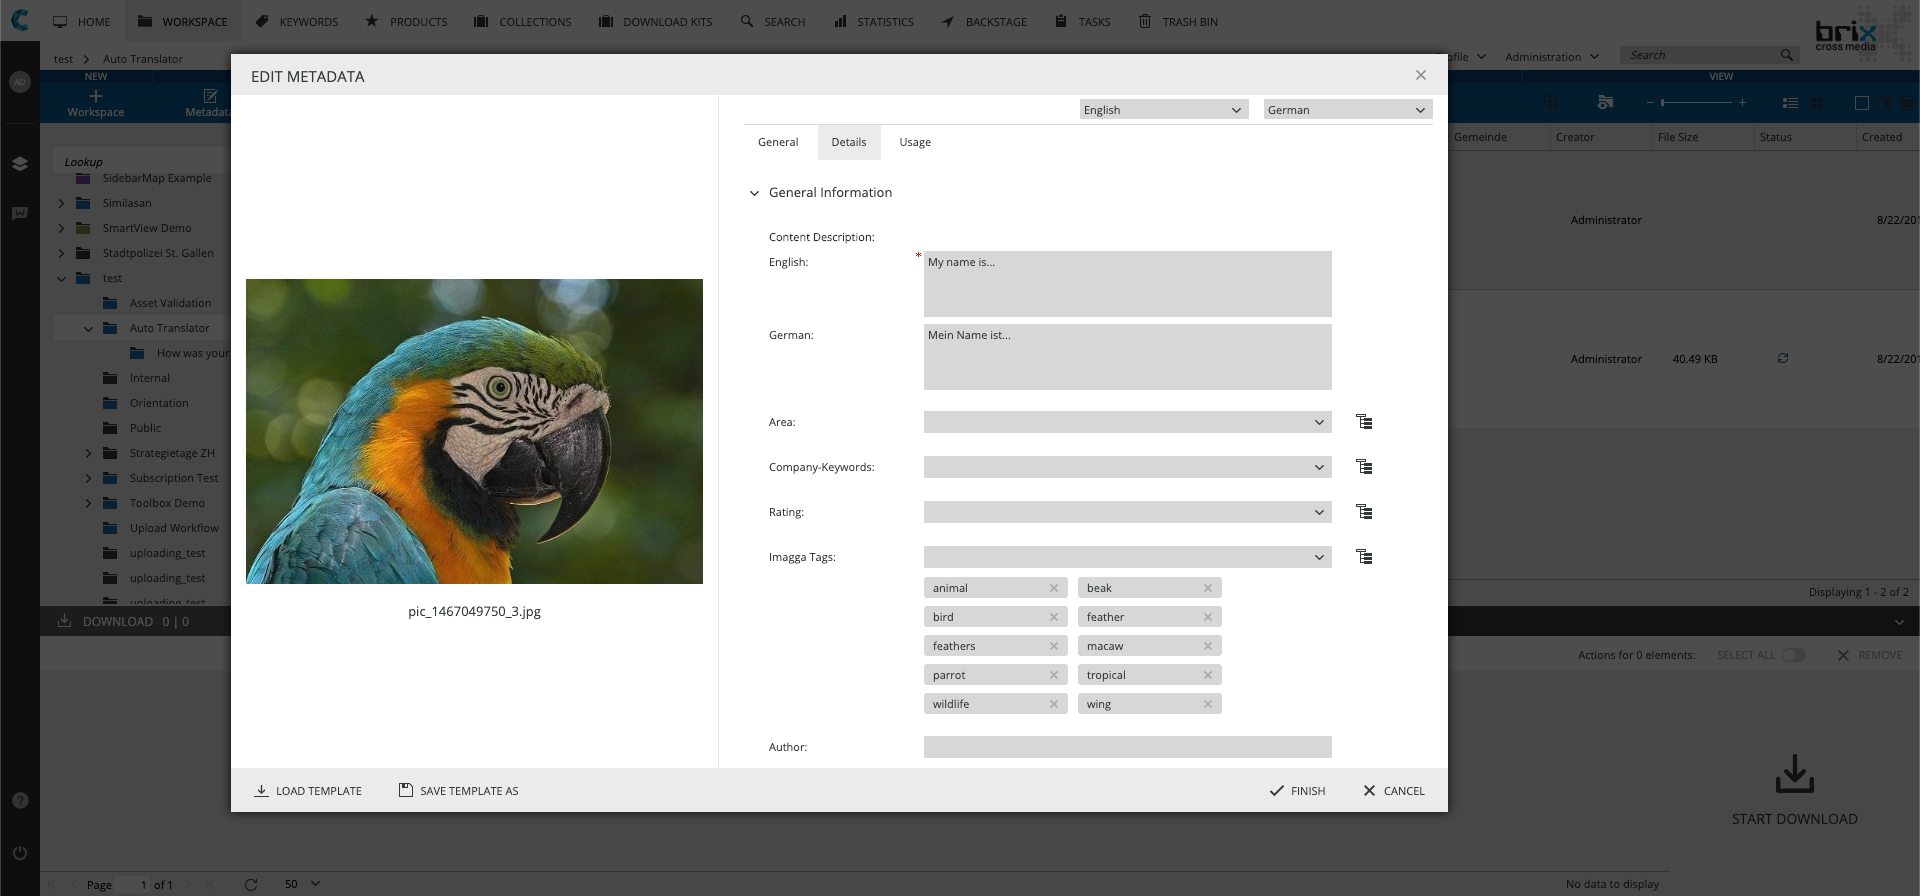Click the English content description field
Viewport: 1920px width, 896px height.
tap(1127, 284)
